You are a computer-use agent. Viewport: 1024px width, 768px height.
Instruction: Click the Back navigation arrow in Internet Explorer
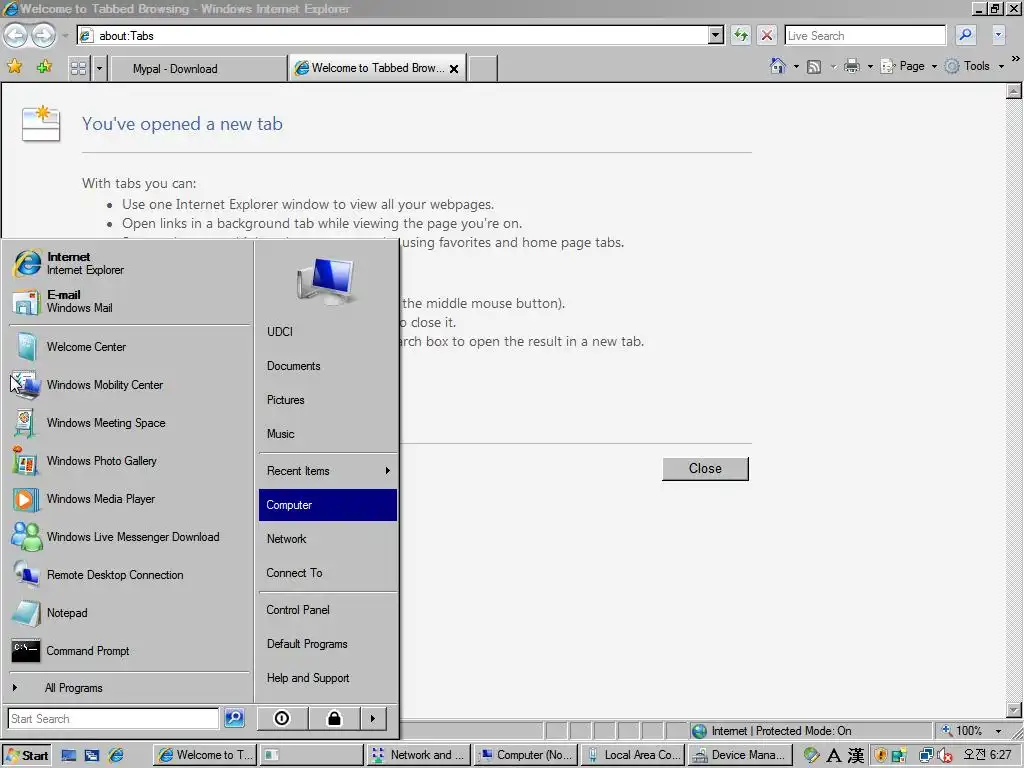pos(16,35)
